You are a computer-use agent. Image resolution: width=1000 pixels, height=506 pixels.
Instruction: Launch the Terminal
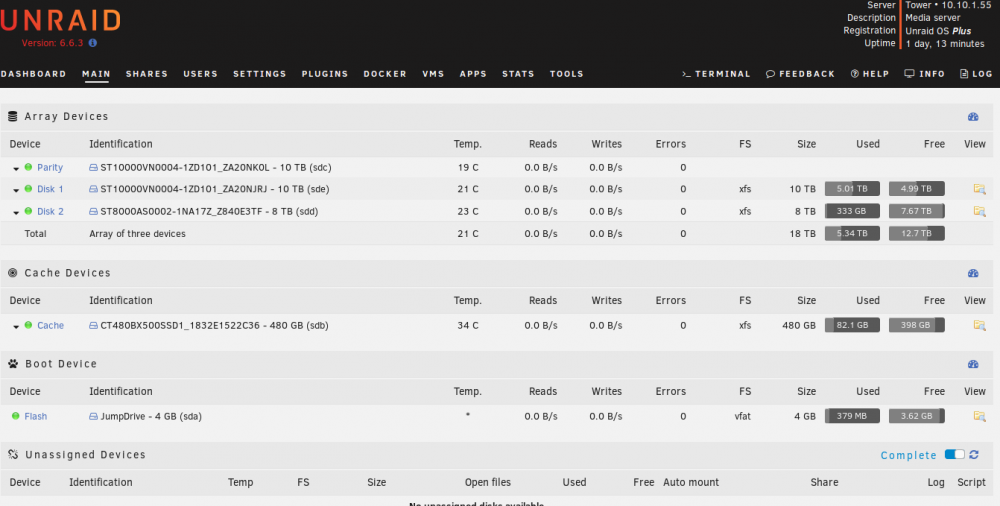tap(716, 74)
